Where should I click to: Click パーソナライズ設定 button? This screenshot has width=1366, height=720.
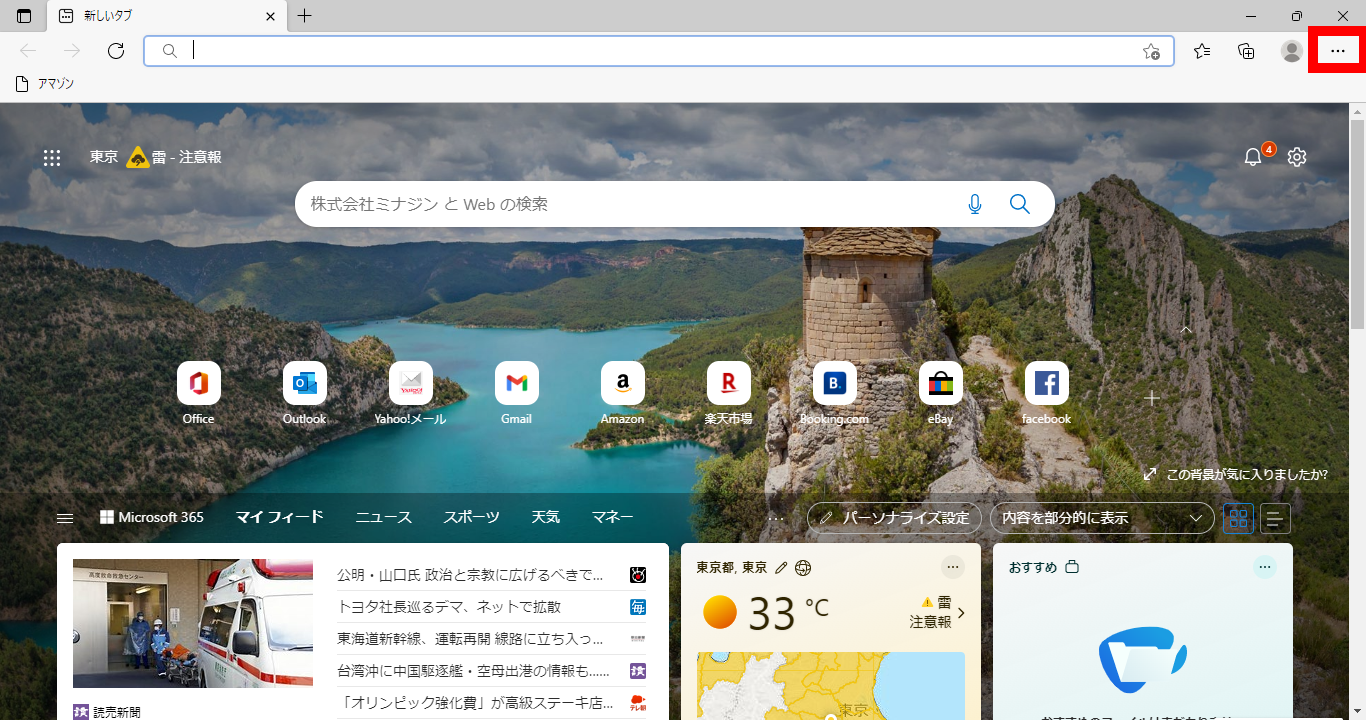point(894,518)
